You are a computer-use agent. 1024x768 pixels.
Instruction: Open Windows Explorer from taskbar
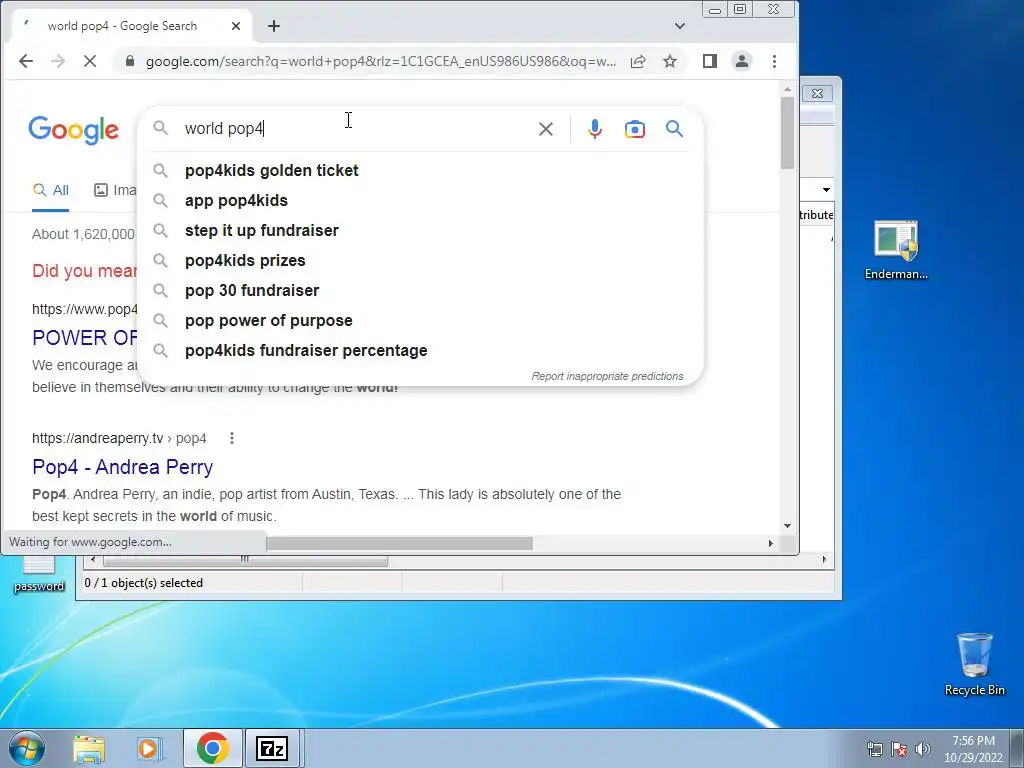pyautogui.click(x=89, y=748)
